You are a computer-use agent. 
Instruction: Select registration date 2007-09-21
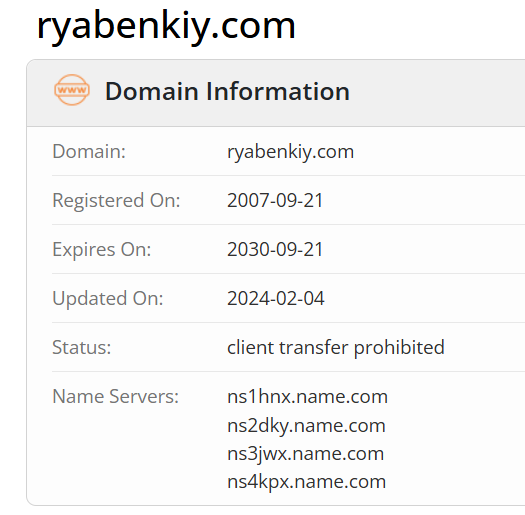pos(275,201)
